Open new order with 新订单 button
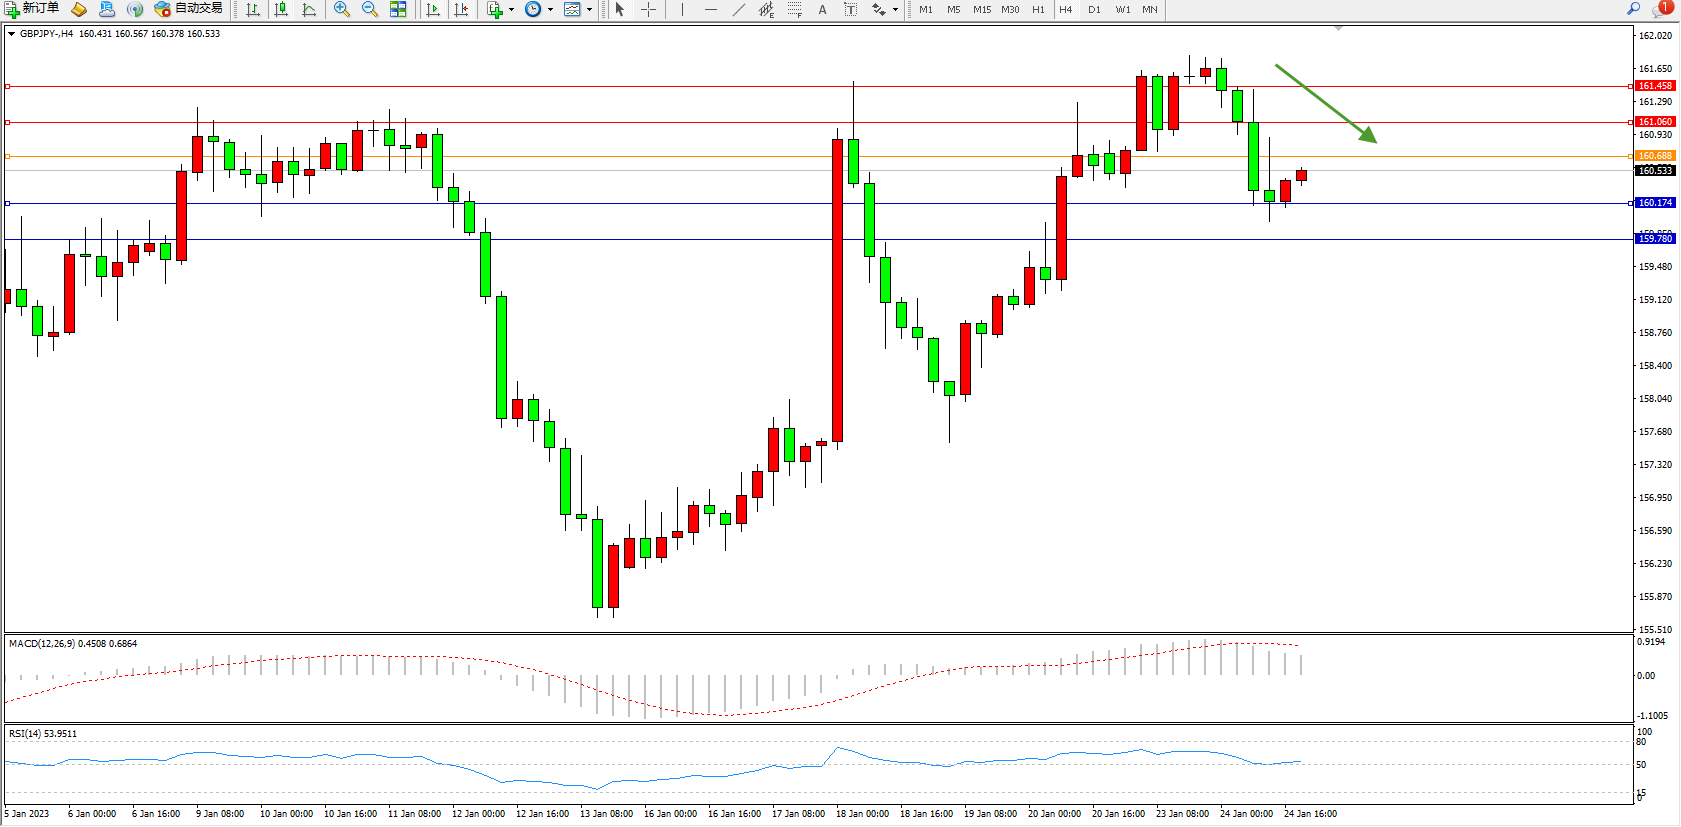The width and height of the screenshot is (1681, 827). (x=32, y=9)
